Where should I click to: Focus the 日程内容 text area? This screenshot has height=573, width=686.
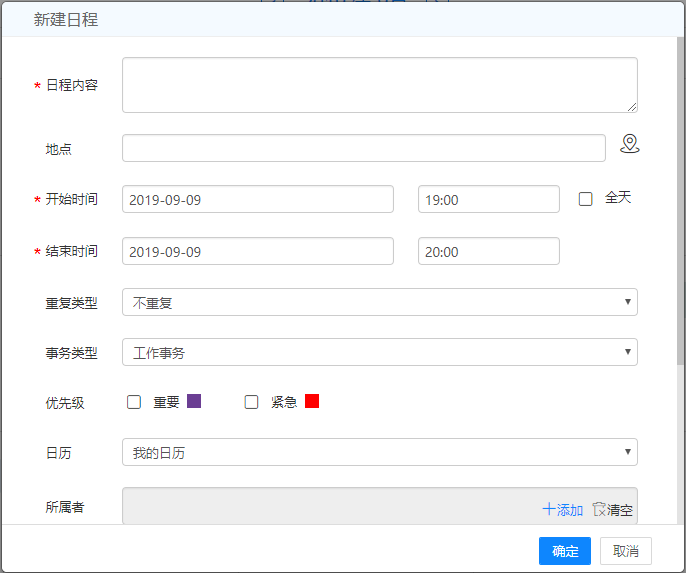379,85
